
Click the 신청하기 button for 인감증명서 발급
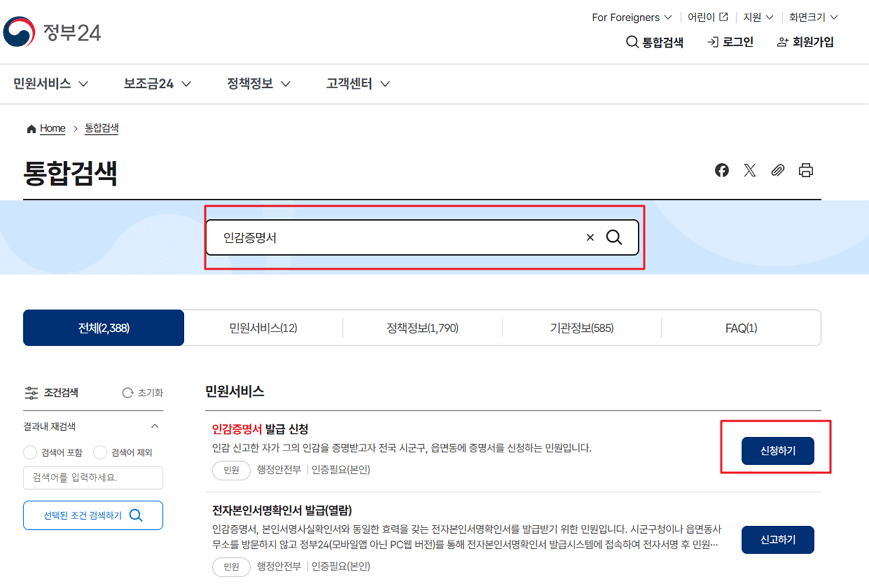click(x=777, y=449)
